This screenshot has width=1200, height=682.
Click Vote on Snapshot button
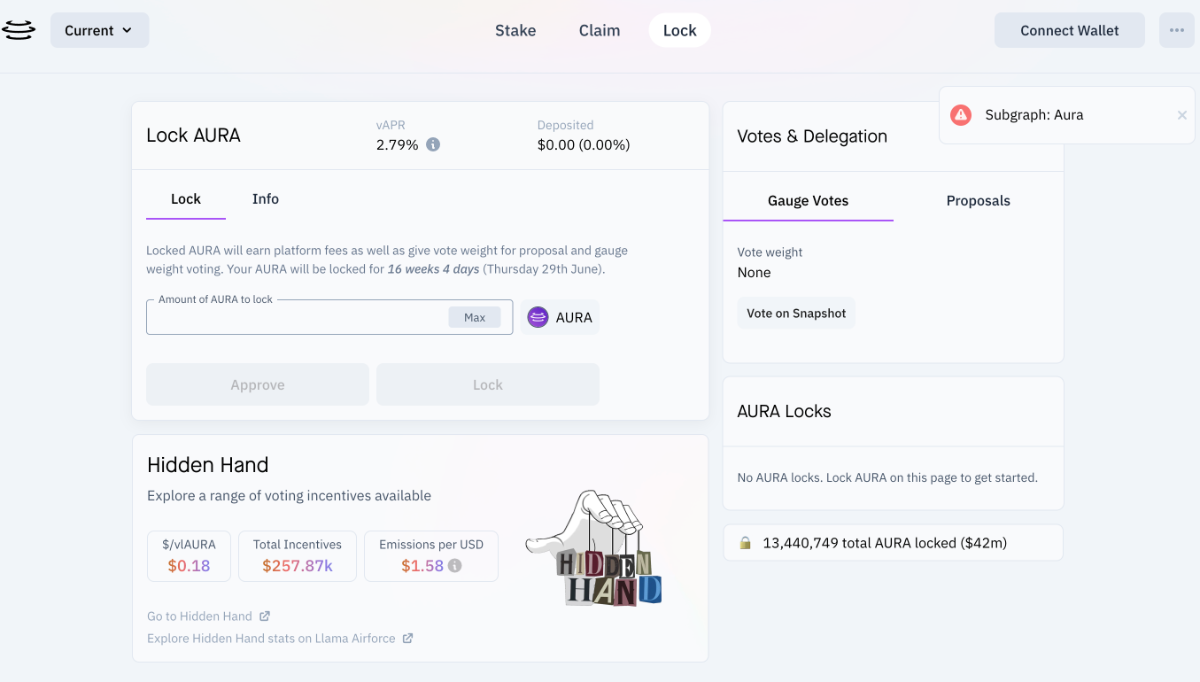(x=796, y=313)
